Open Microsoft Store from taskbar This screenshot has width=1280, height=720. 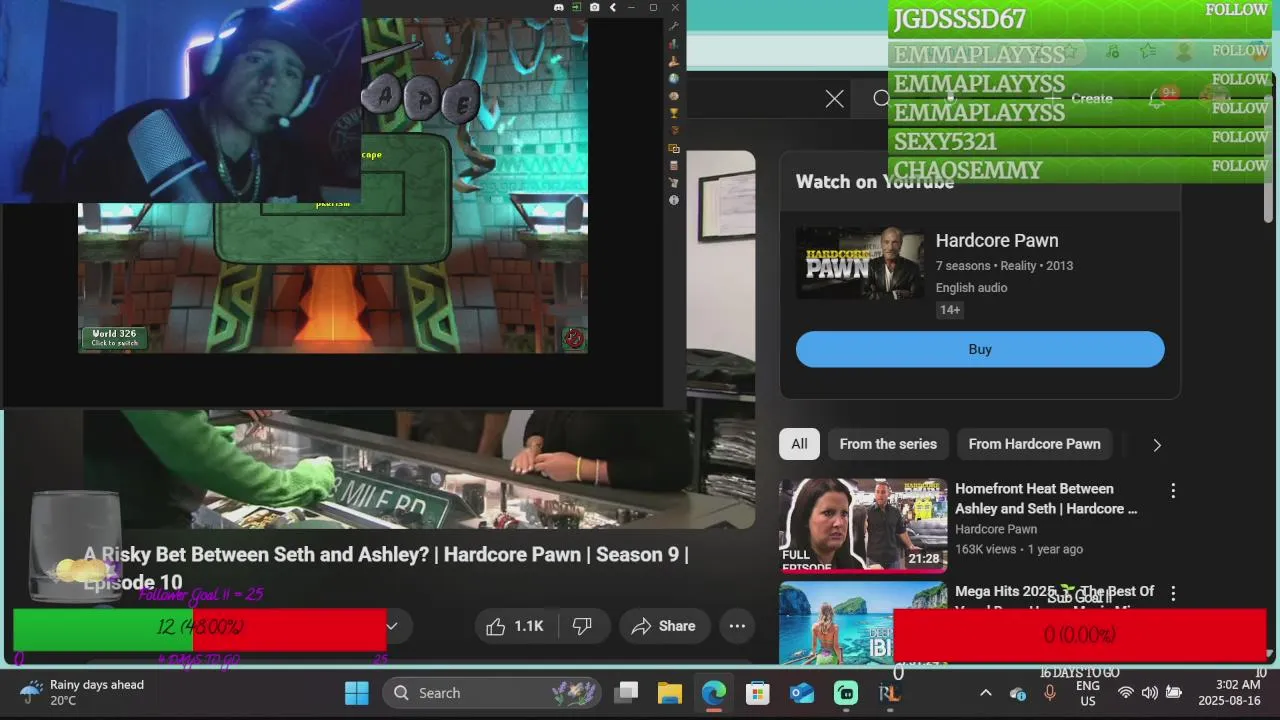coord(758,693)
